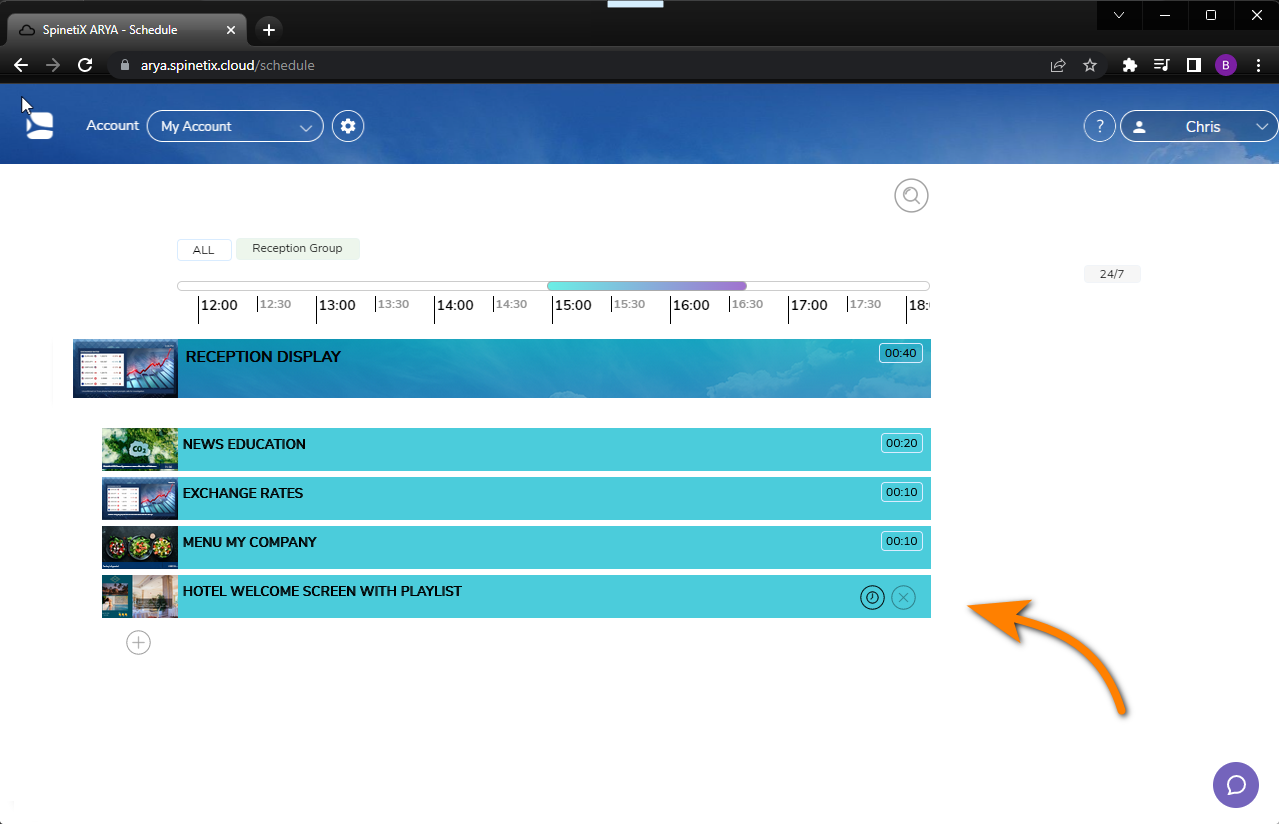The image size is (1279, 824).
Task: Toggle the 24/7 schedule label
Action: (1112, 273)
